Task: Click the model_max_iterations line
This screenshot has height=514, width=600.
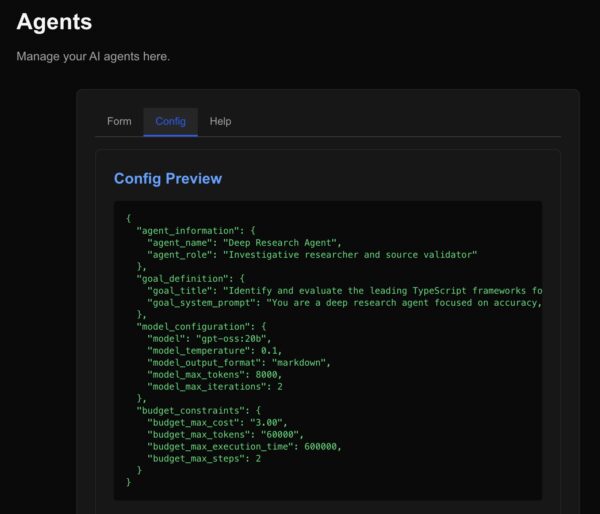Action: pos(214,386)
